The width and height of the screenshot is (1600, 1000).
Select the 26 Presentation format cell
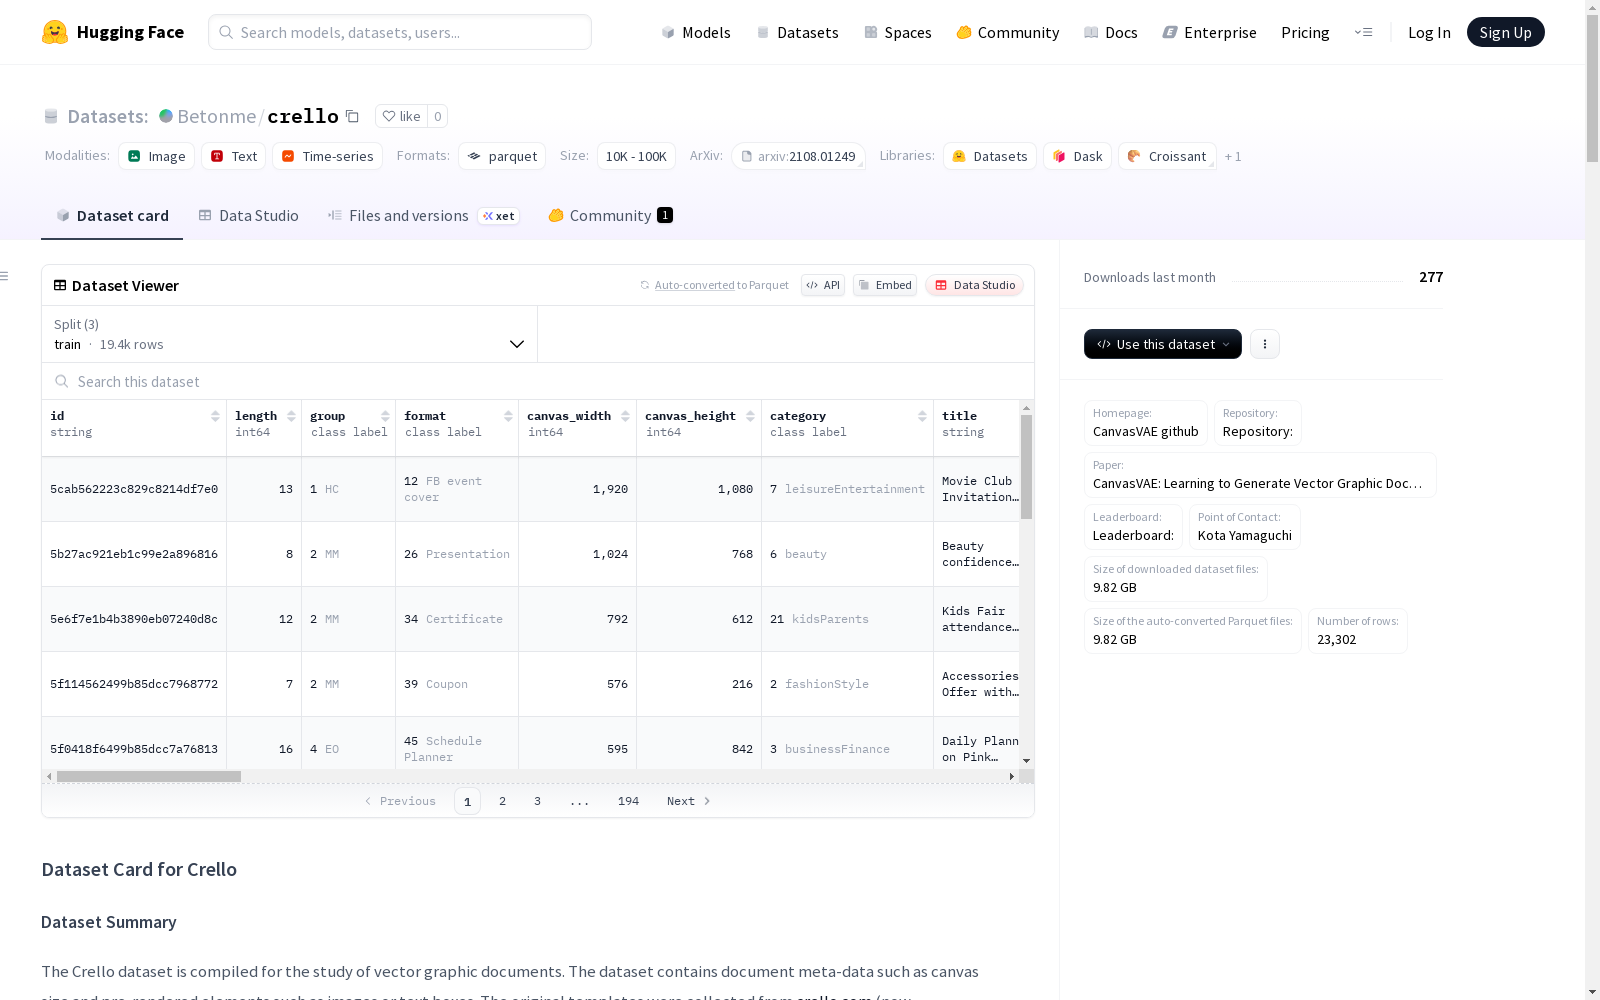(x=457, y=554)
